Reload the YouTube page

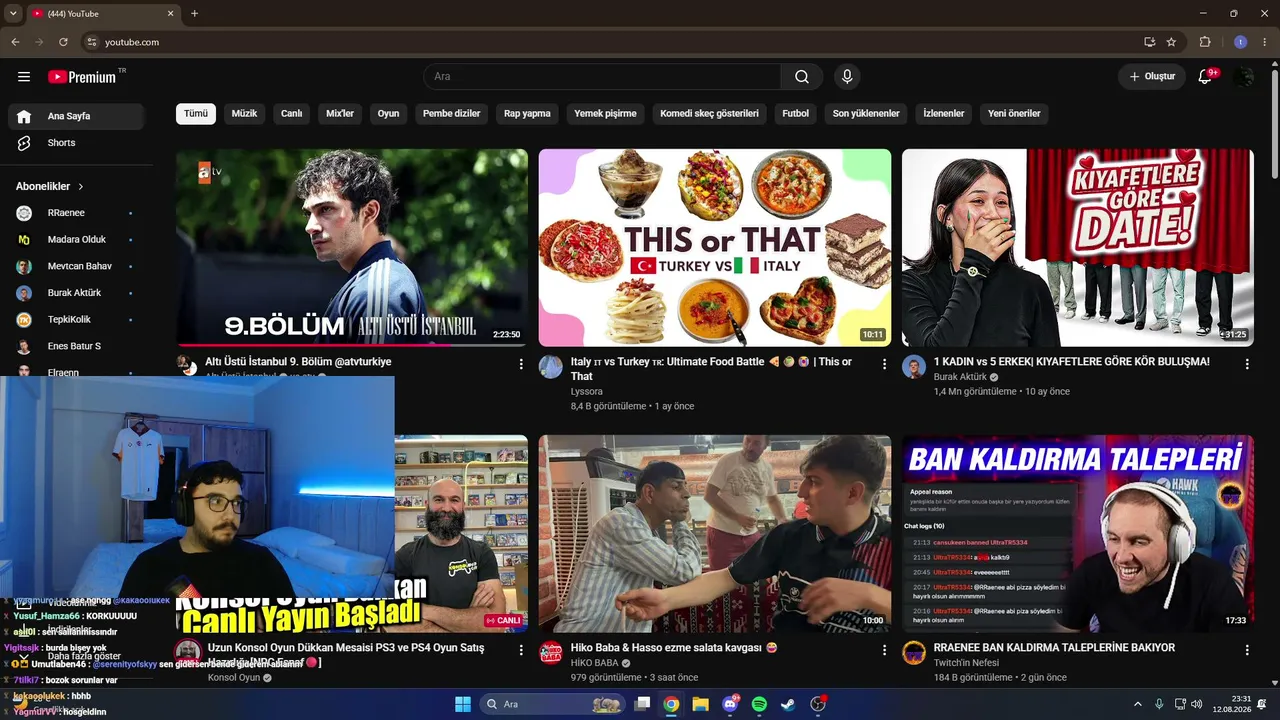[63, 42]
